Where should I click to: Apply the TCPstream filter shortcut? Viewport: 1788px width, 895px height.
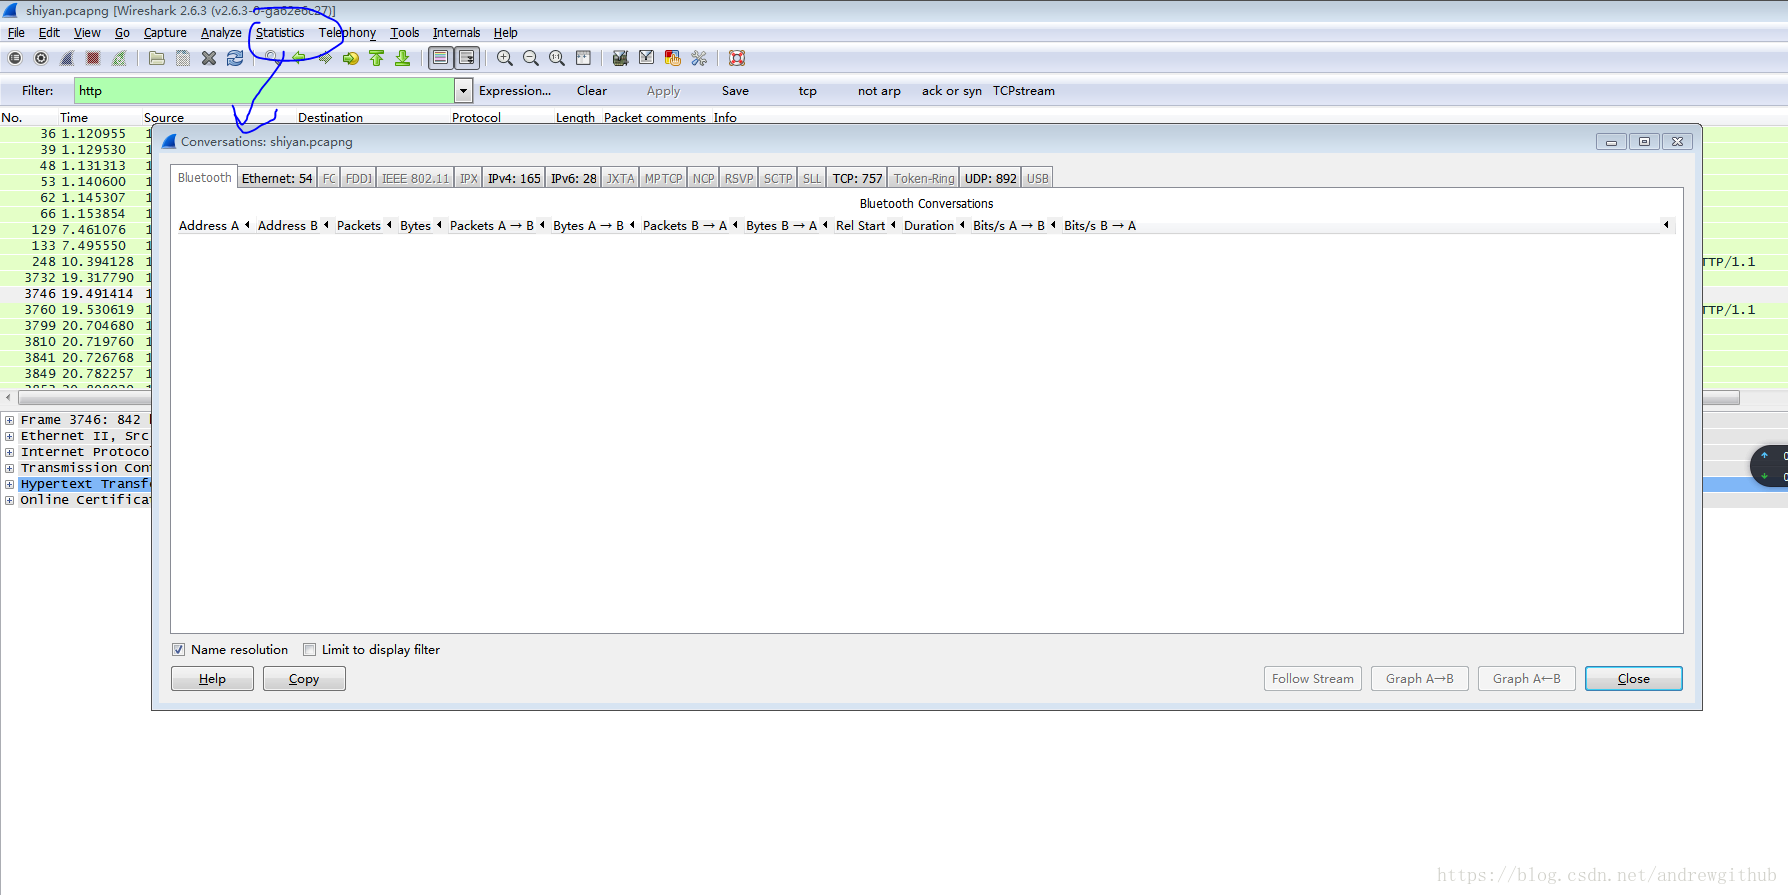(1024, 91)
